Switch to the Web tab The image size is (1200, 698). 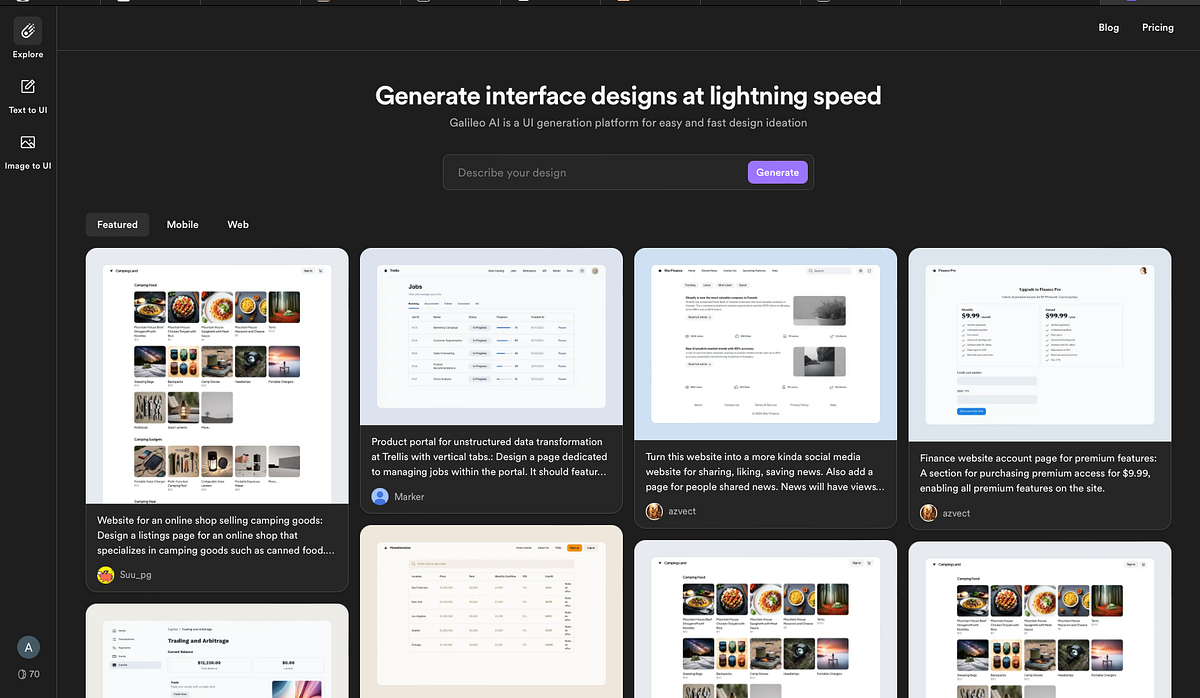[238, 224]
